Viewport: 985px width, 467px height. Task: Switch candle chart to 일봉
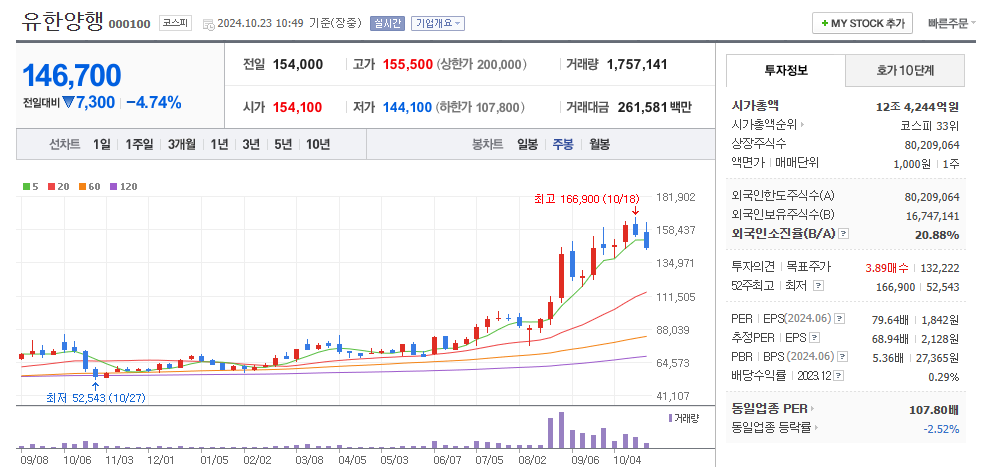point(527,144)
